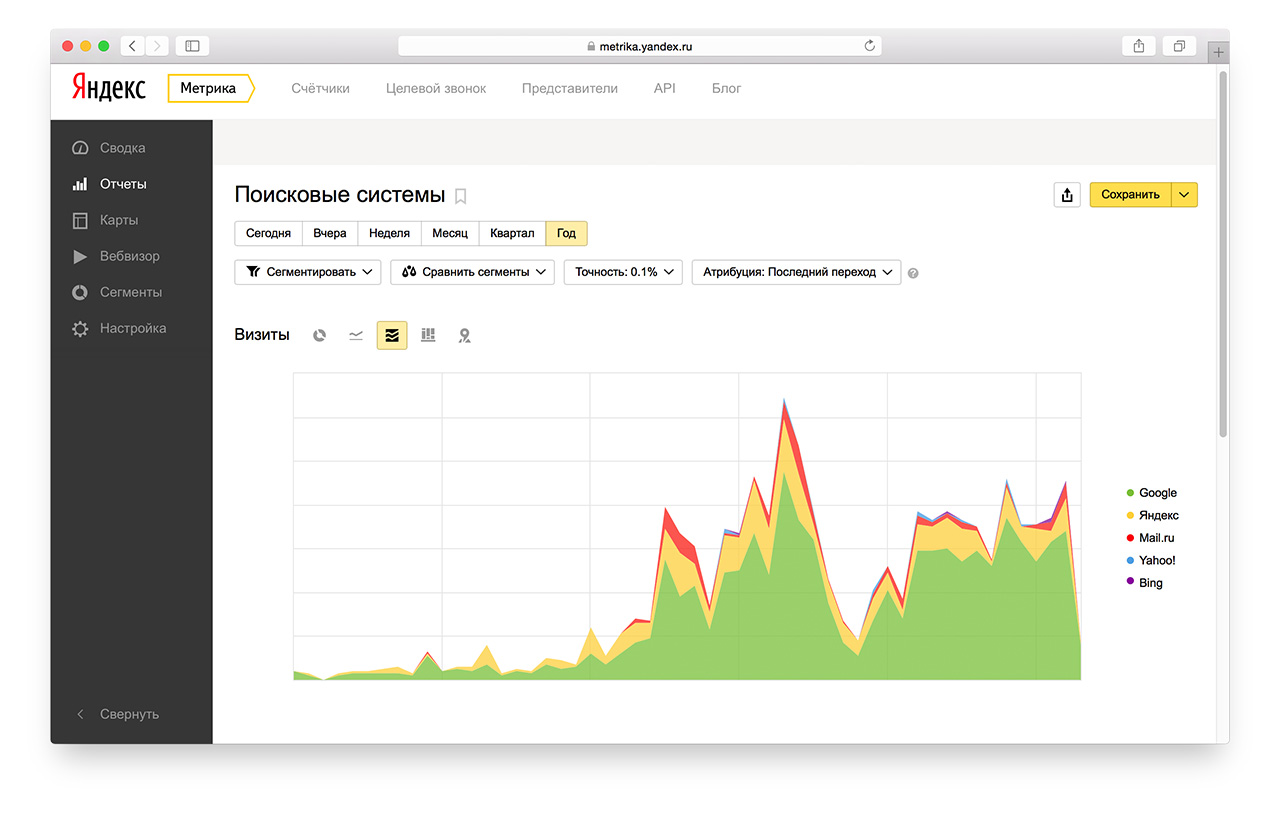Switch chart to pie chart view
This screenshot has width=1280, height=816.
tap(320, 336)
